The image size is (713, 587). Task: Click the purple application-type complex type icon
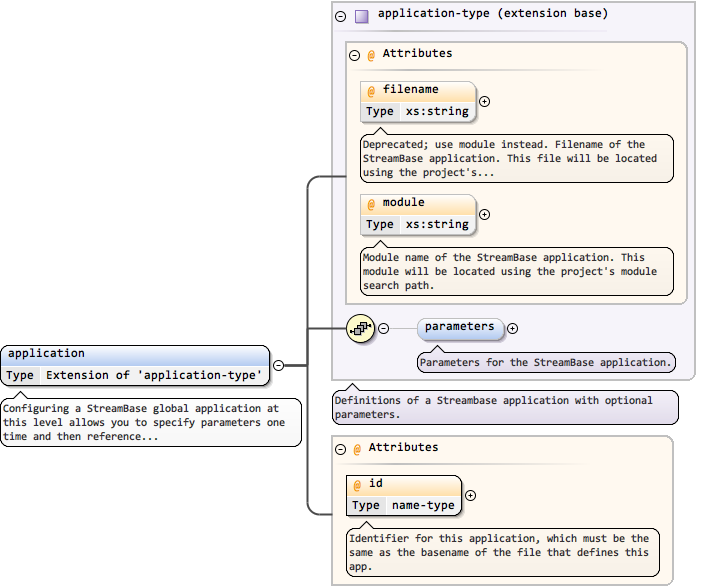click(362, 17)
